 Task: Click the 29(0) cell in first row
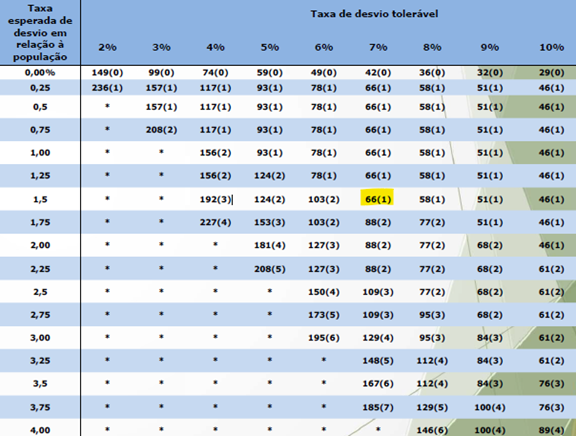[x=551, y=73]
